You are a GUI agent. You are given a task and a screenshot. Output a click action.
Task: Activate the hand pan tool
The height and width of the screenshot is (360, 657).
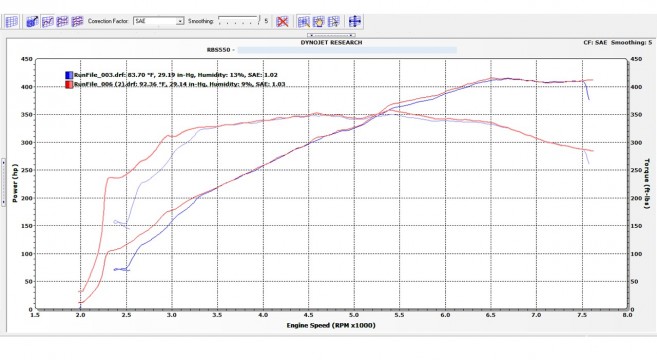pos(318,21)
